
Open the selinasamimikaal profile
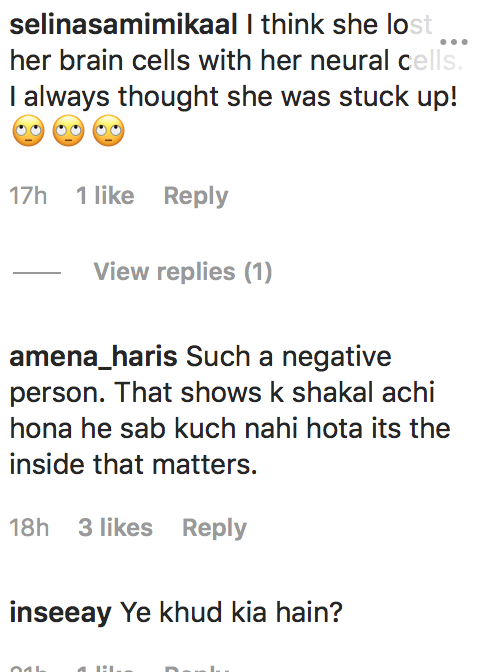click(x=123, y=24)
